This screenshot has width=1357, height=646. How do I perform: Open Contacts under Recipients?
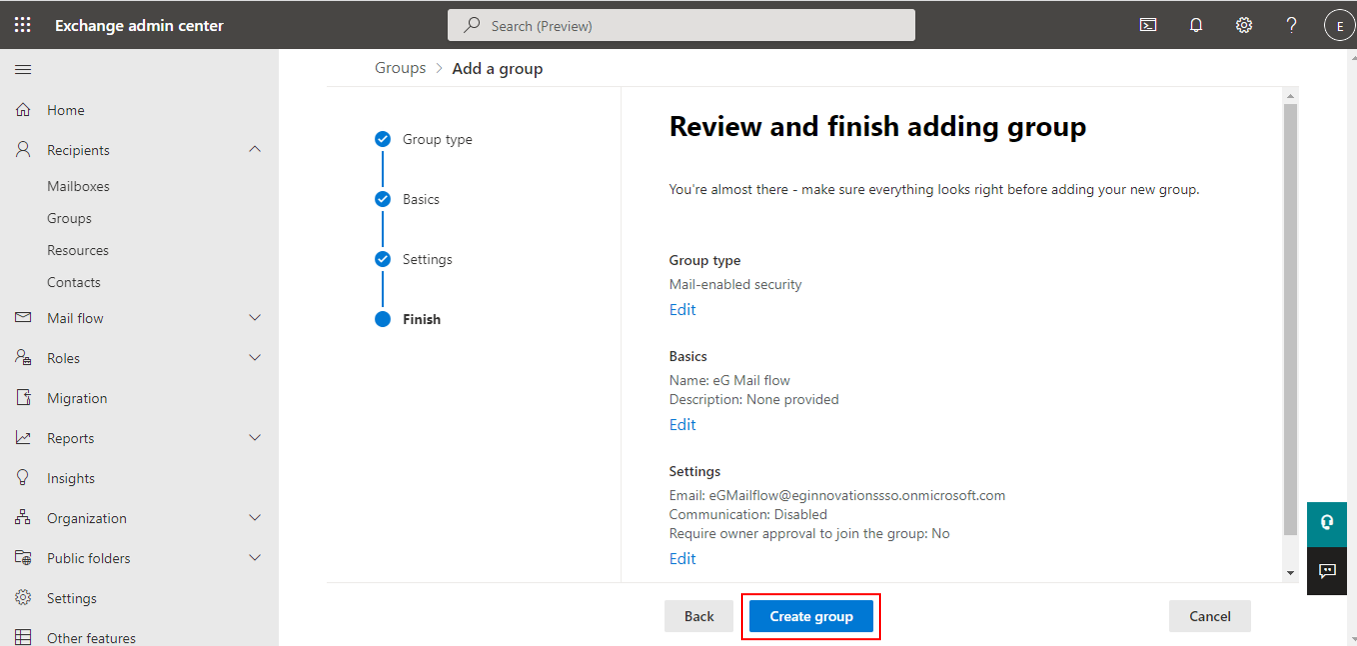click(74, 282)
